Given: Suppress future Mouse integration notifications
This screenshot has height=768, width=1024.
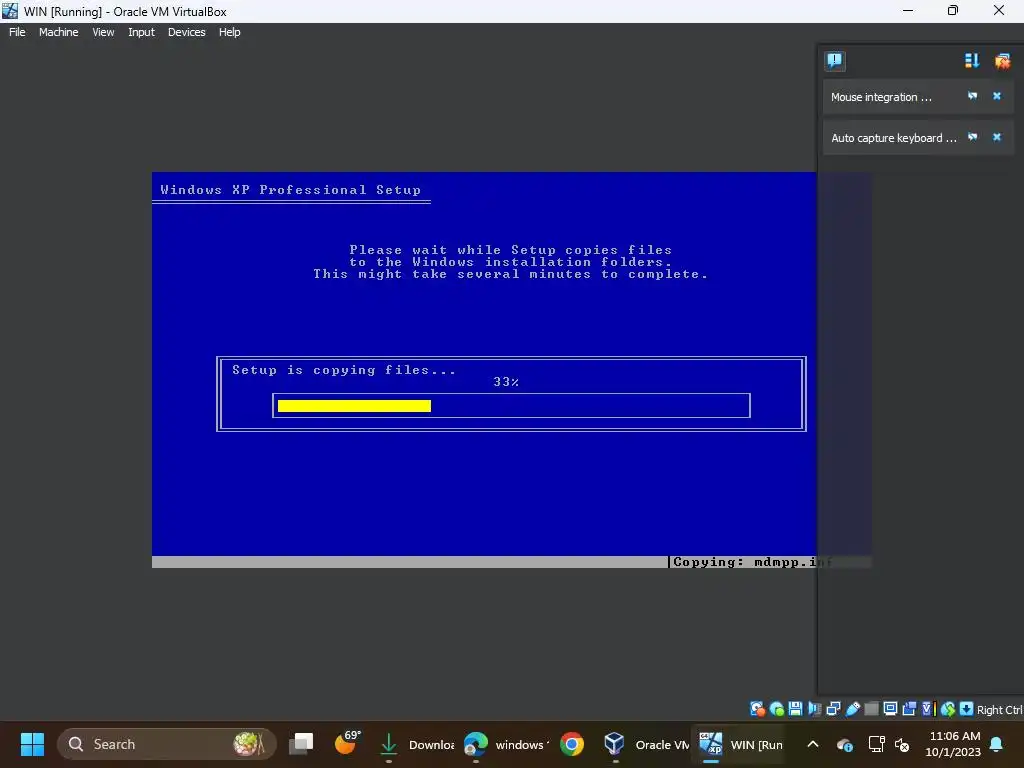Looking at the screenshot, I should 972,96.
